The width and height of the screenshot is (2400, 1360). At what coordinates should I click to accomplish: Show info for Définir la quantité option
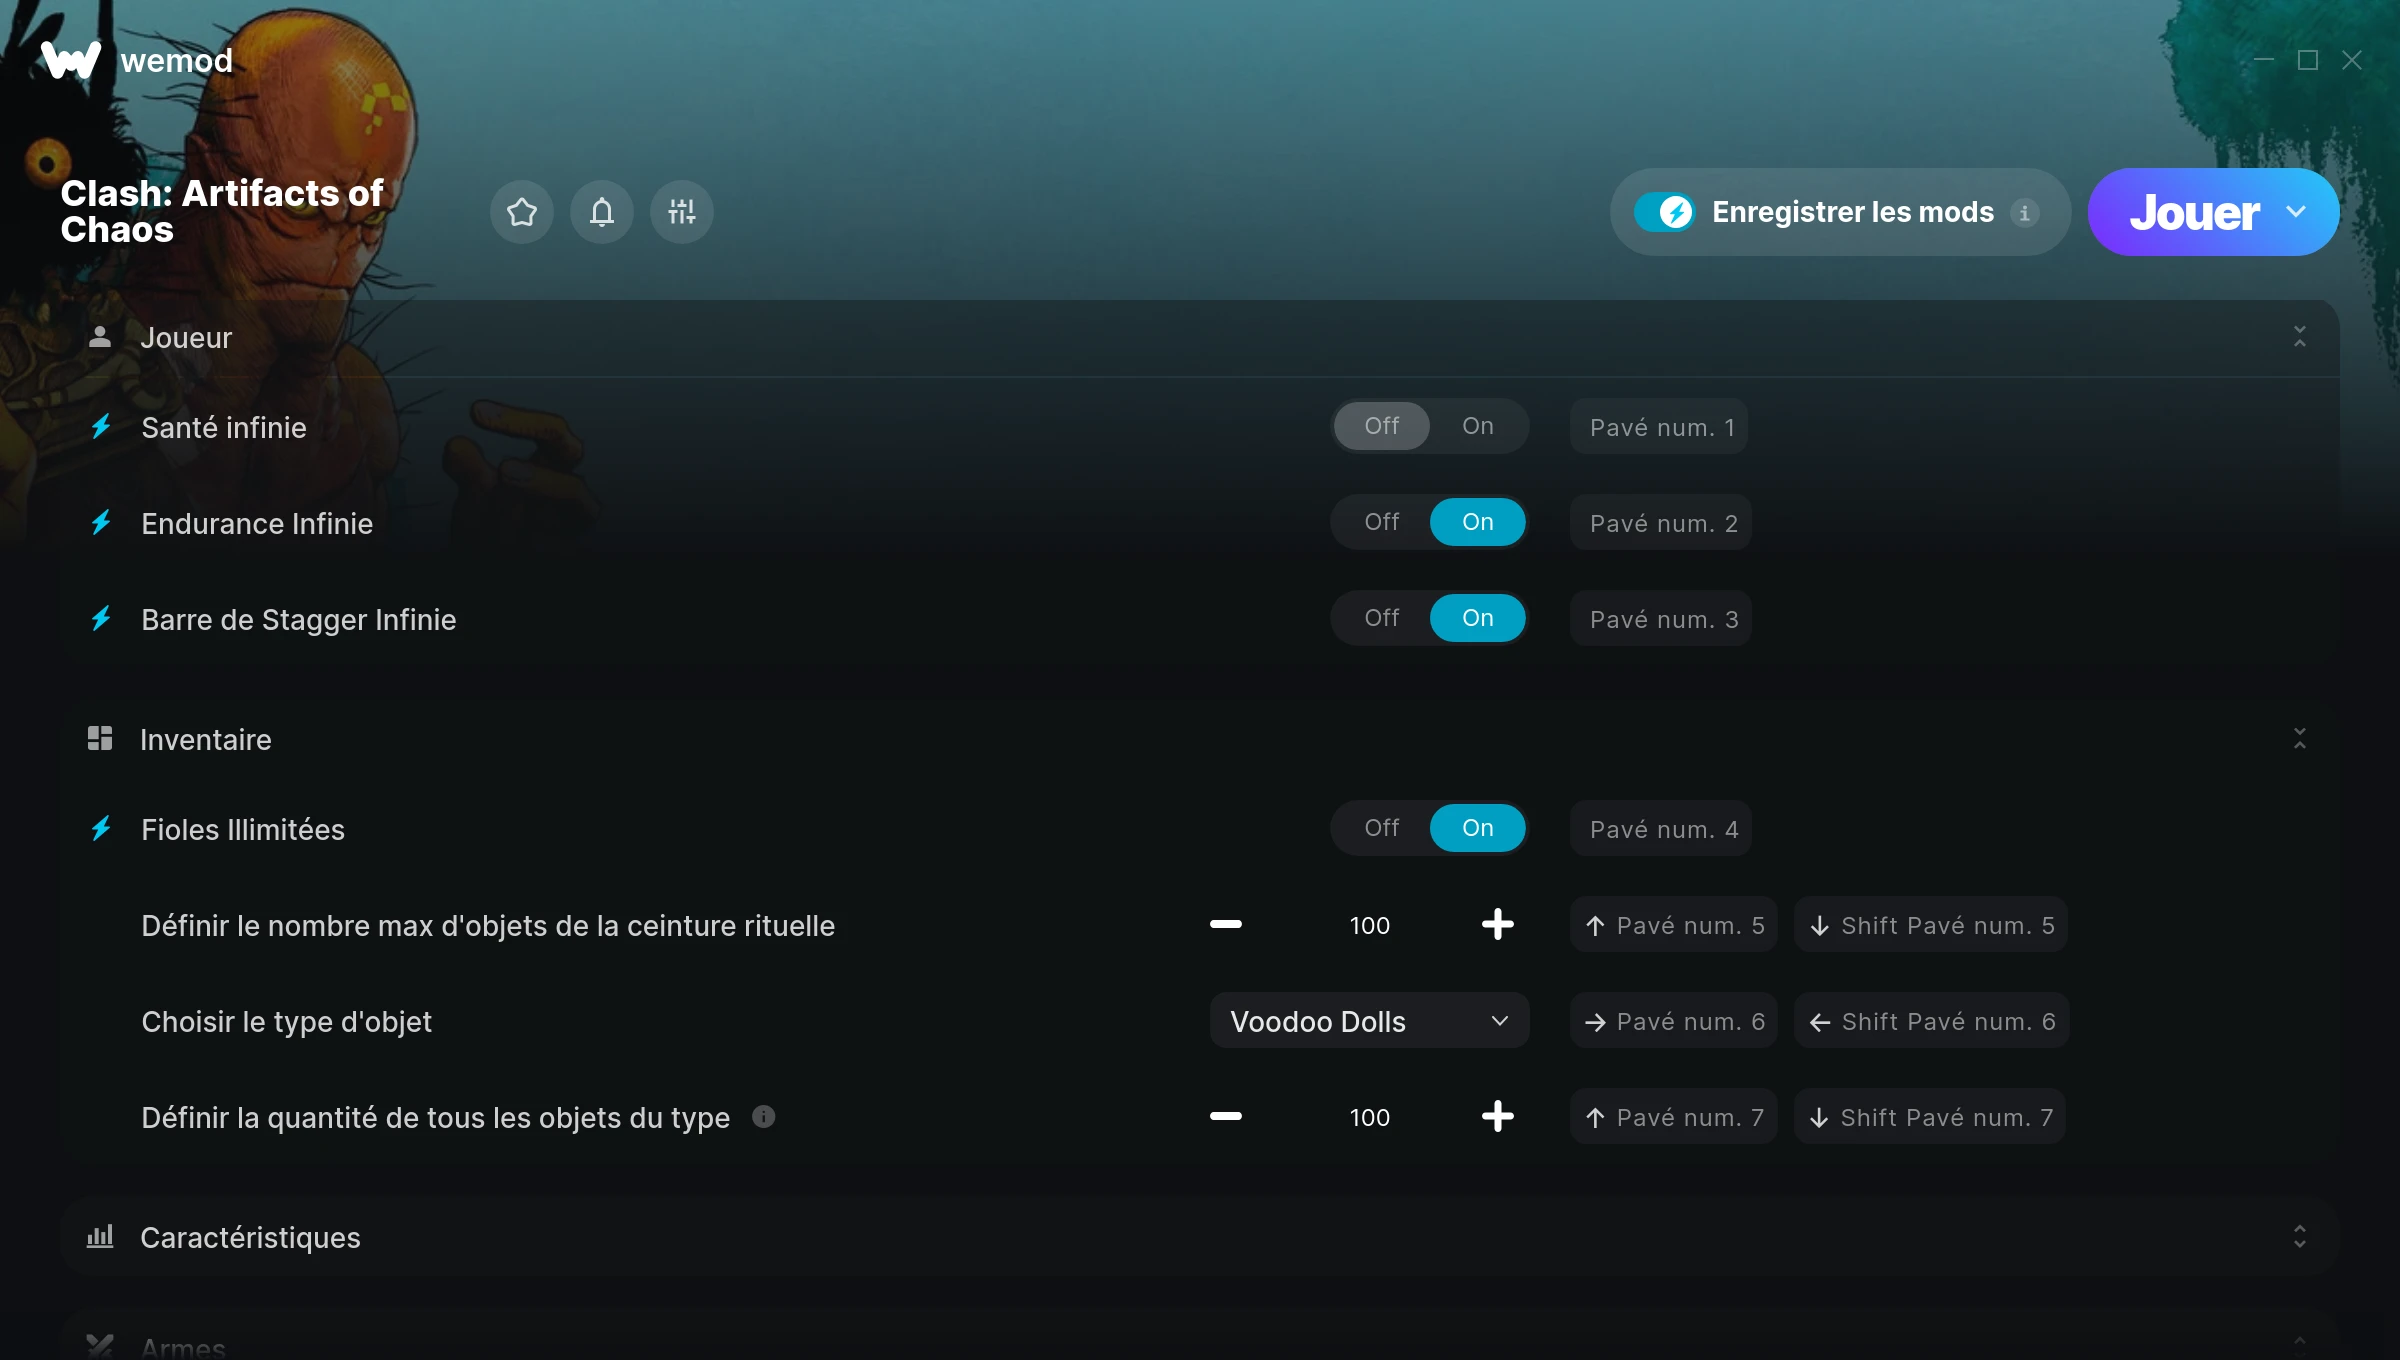[763, 1116]
